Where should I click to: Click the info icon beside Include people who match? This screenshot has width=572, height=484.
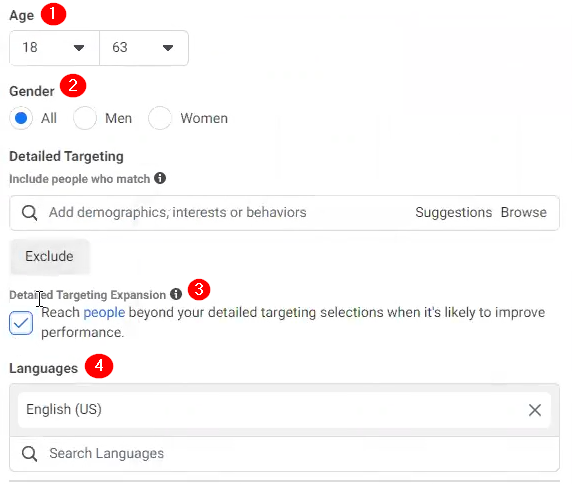coord(160,178)
